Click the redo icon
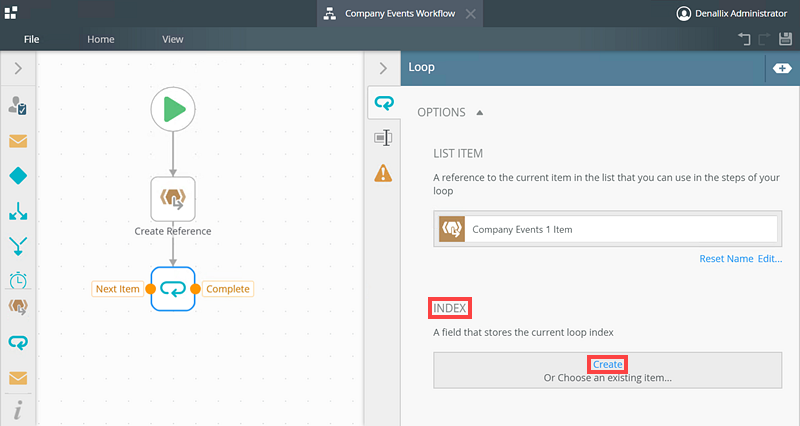The height and width of the screenshot is (426, 800). point(764,39)
